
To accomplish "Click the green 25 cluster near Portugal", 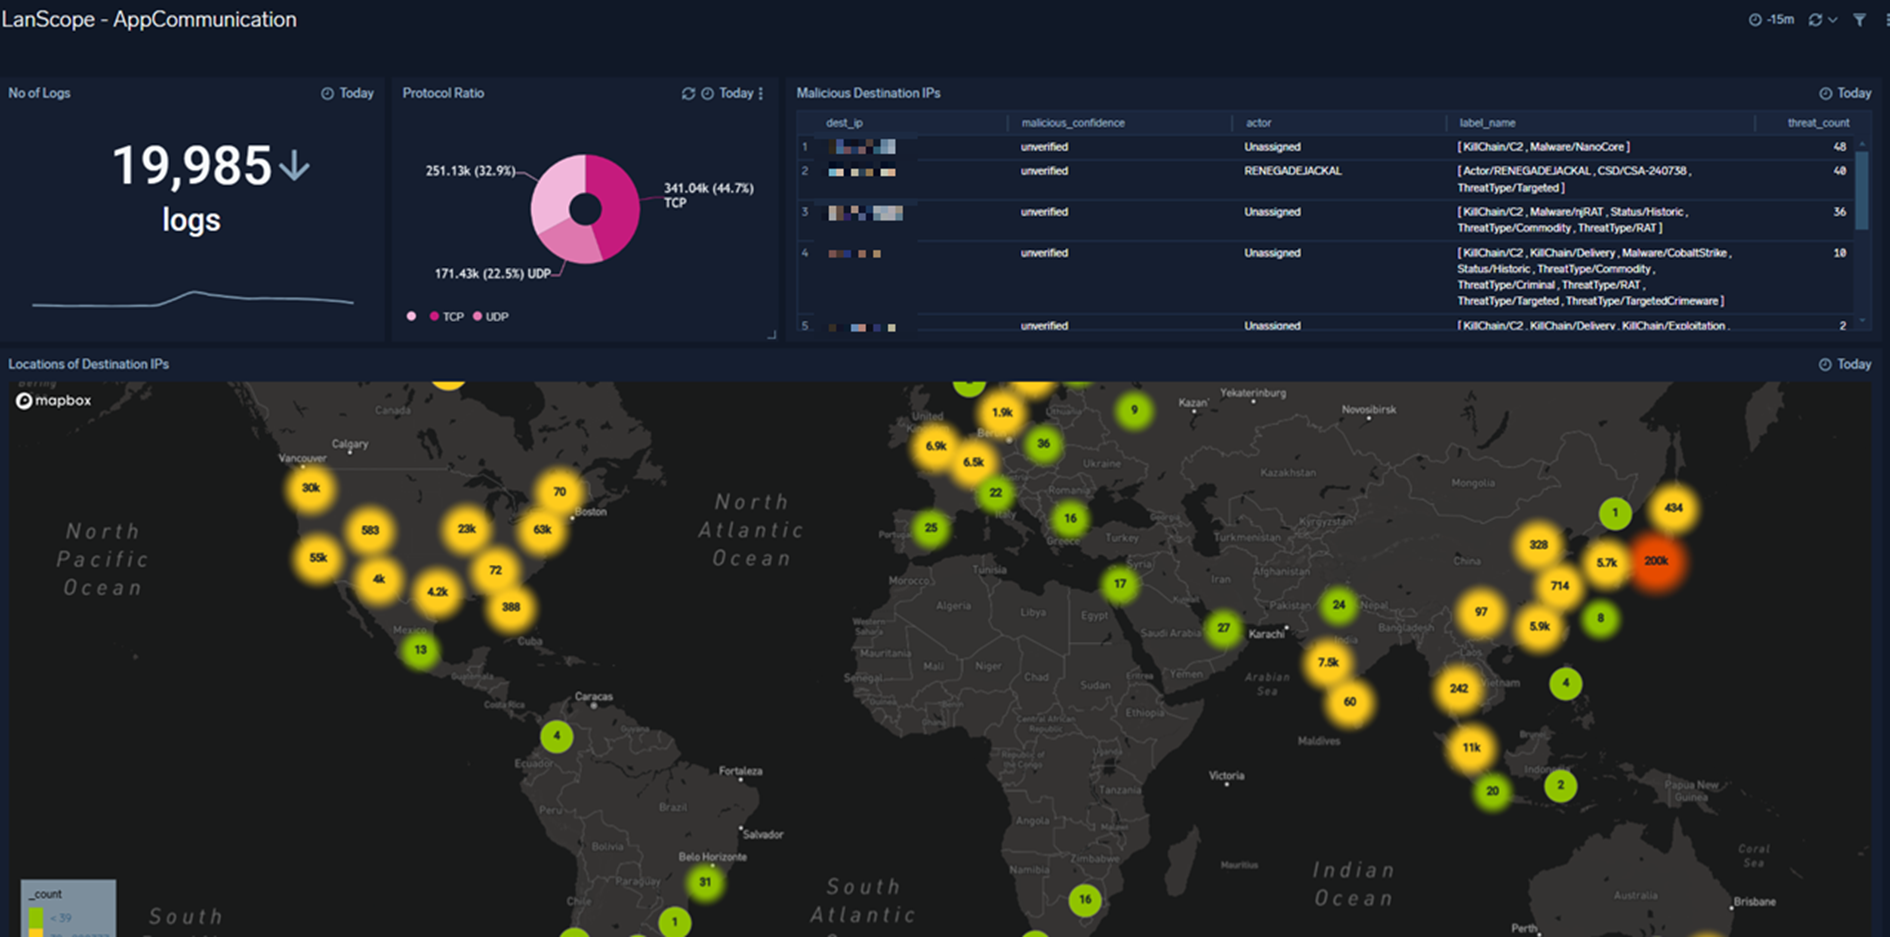I will 931,528.
